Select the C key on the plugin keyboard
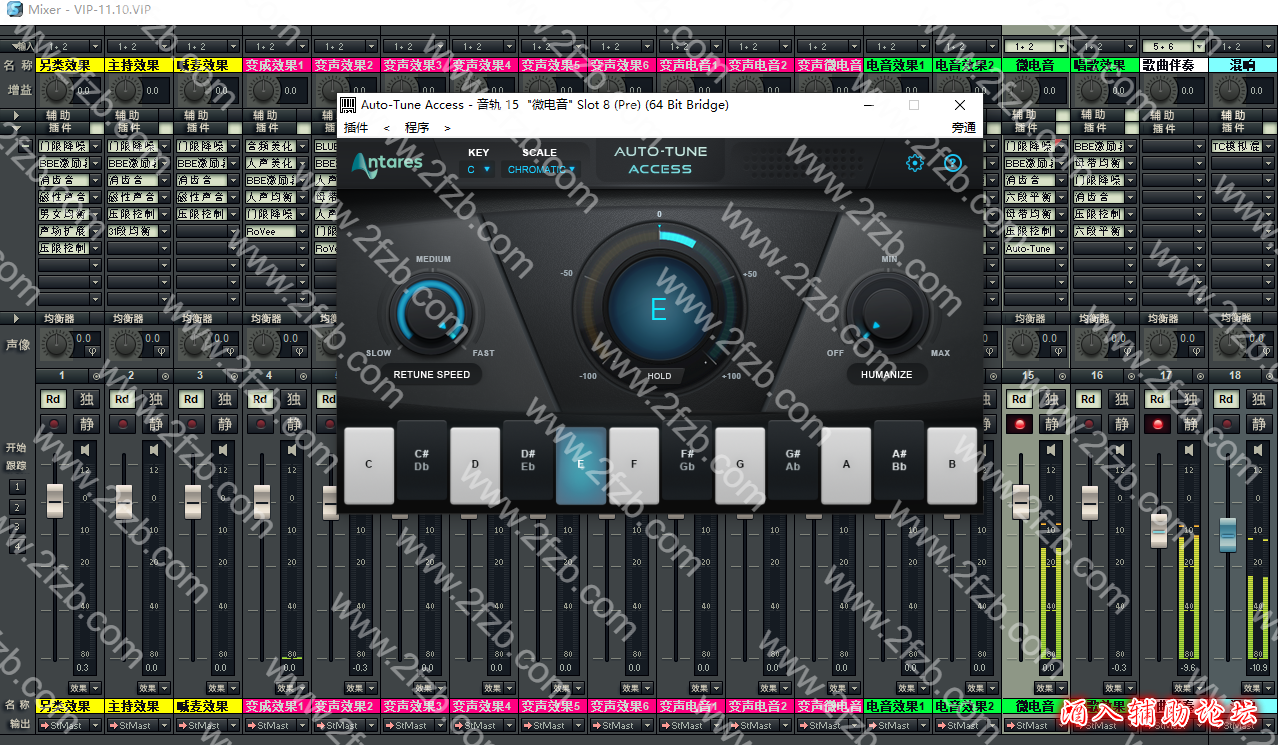 369,465
